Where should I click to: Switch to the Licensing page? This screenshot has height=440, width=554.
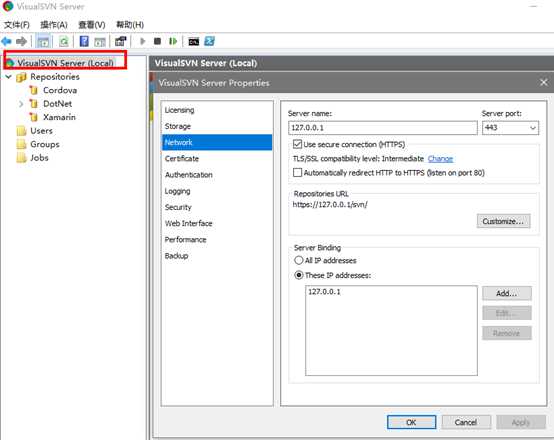(x=217, y=110)
